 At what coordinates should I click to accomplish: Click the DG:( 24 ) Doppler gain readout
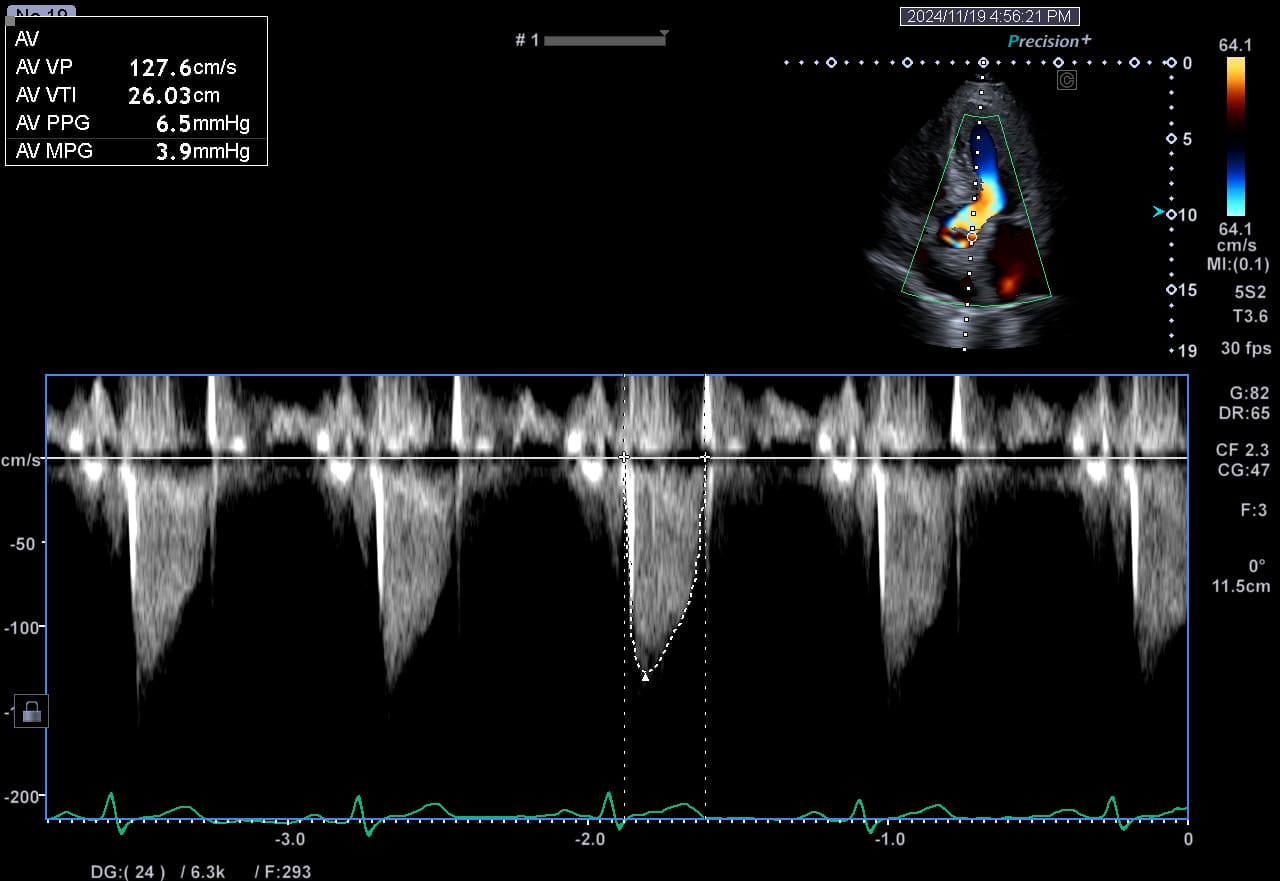[x=128, y=872]
